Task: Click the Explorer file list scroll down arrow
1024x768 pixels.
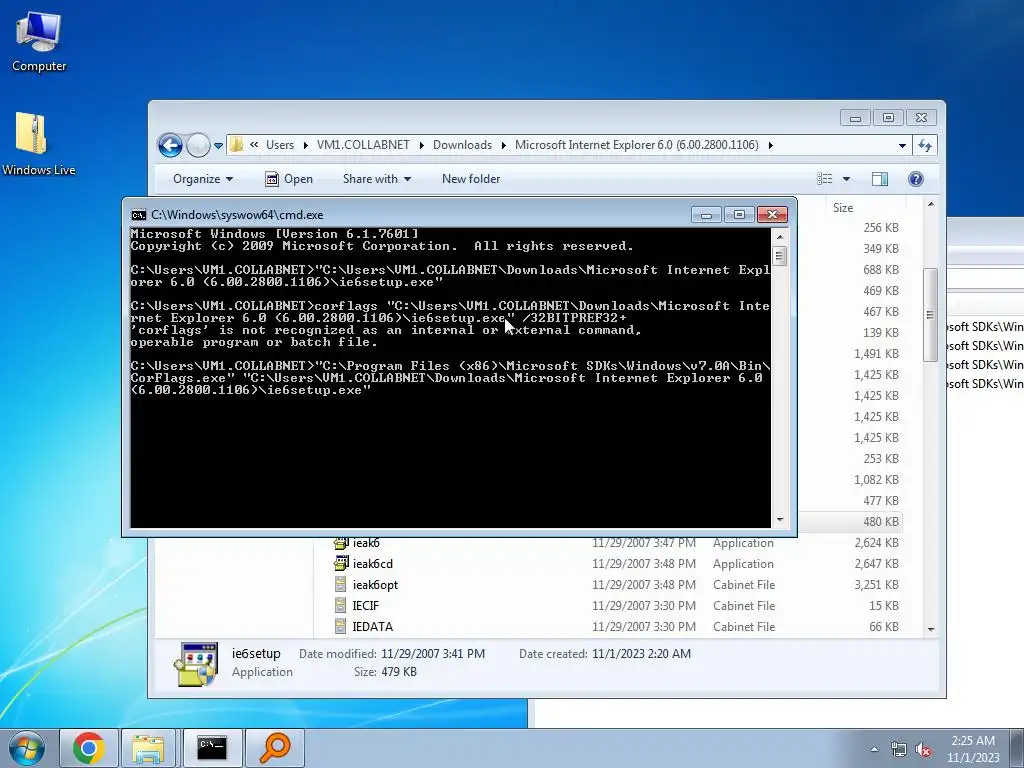Action: [931, 630]
